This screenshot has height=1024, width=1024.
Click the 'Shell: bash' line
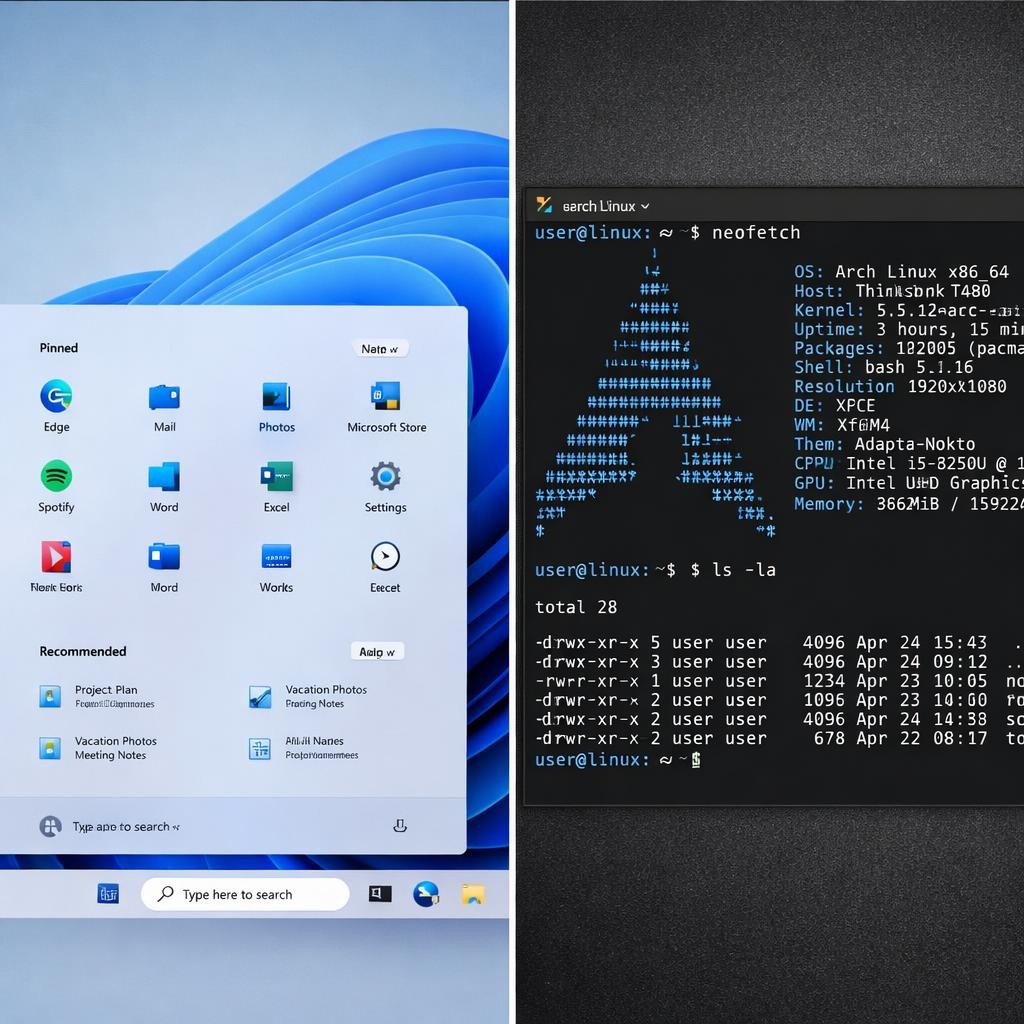point(884,367)
